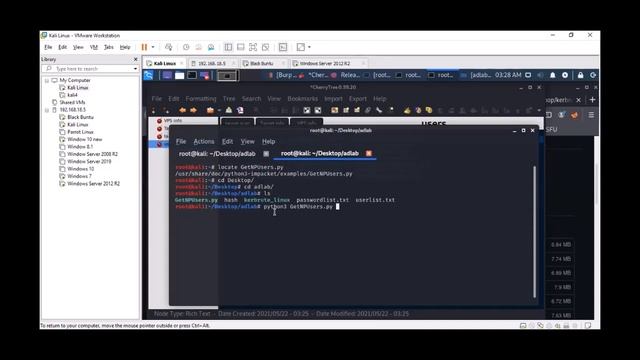640x360 pixels.
Task: Open notifications bell in Kali panel
Action: (553, 76)
